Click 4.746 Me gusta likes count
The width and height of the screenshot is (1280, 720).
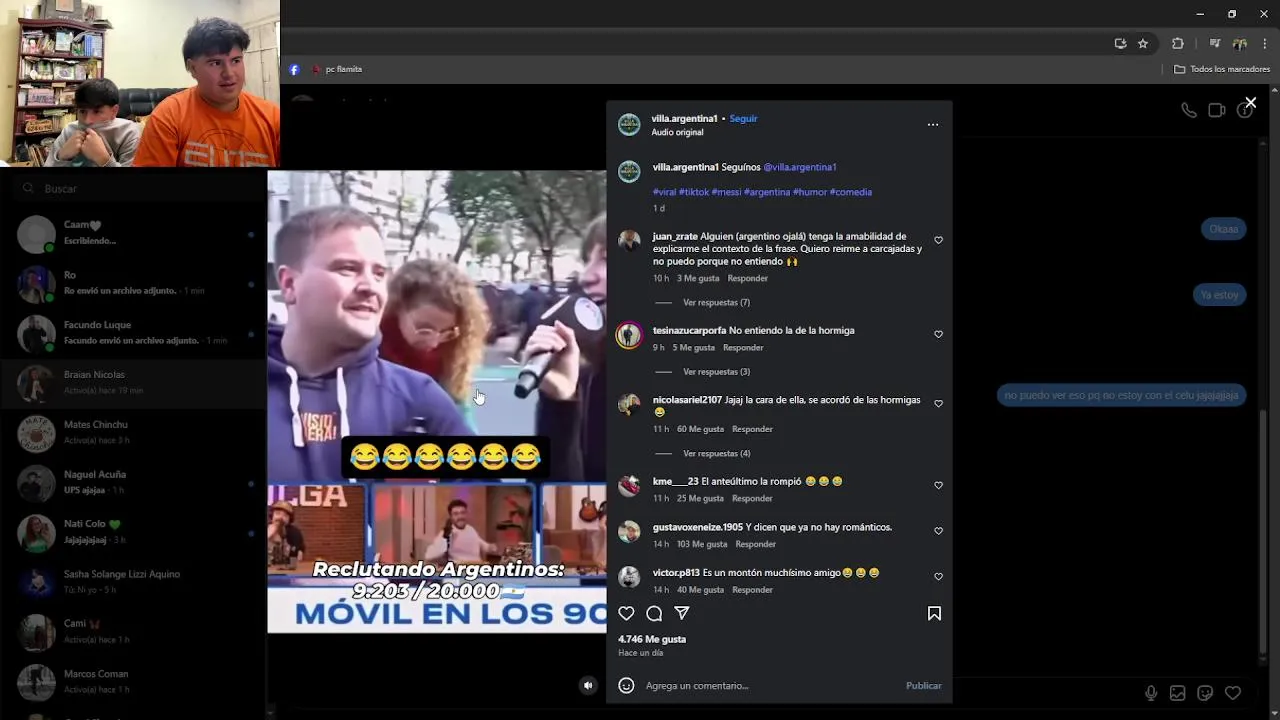652,639
